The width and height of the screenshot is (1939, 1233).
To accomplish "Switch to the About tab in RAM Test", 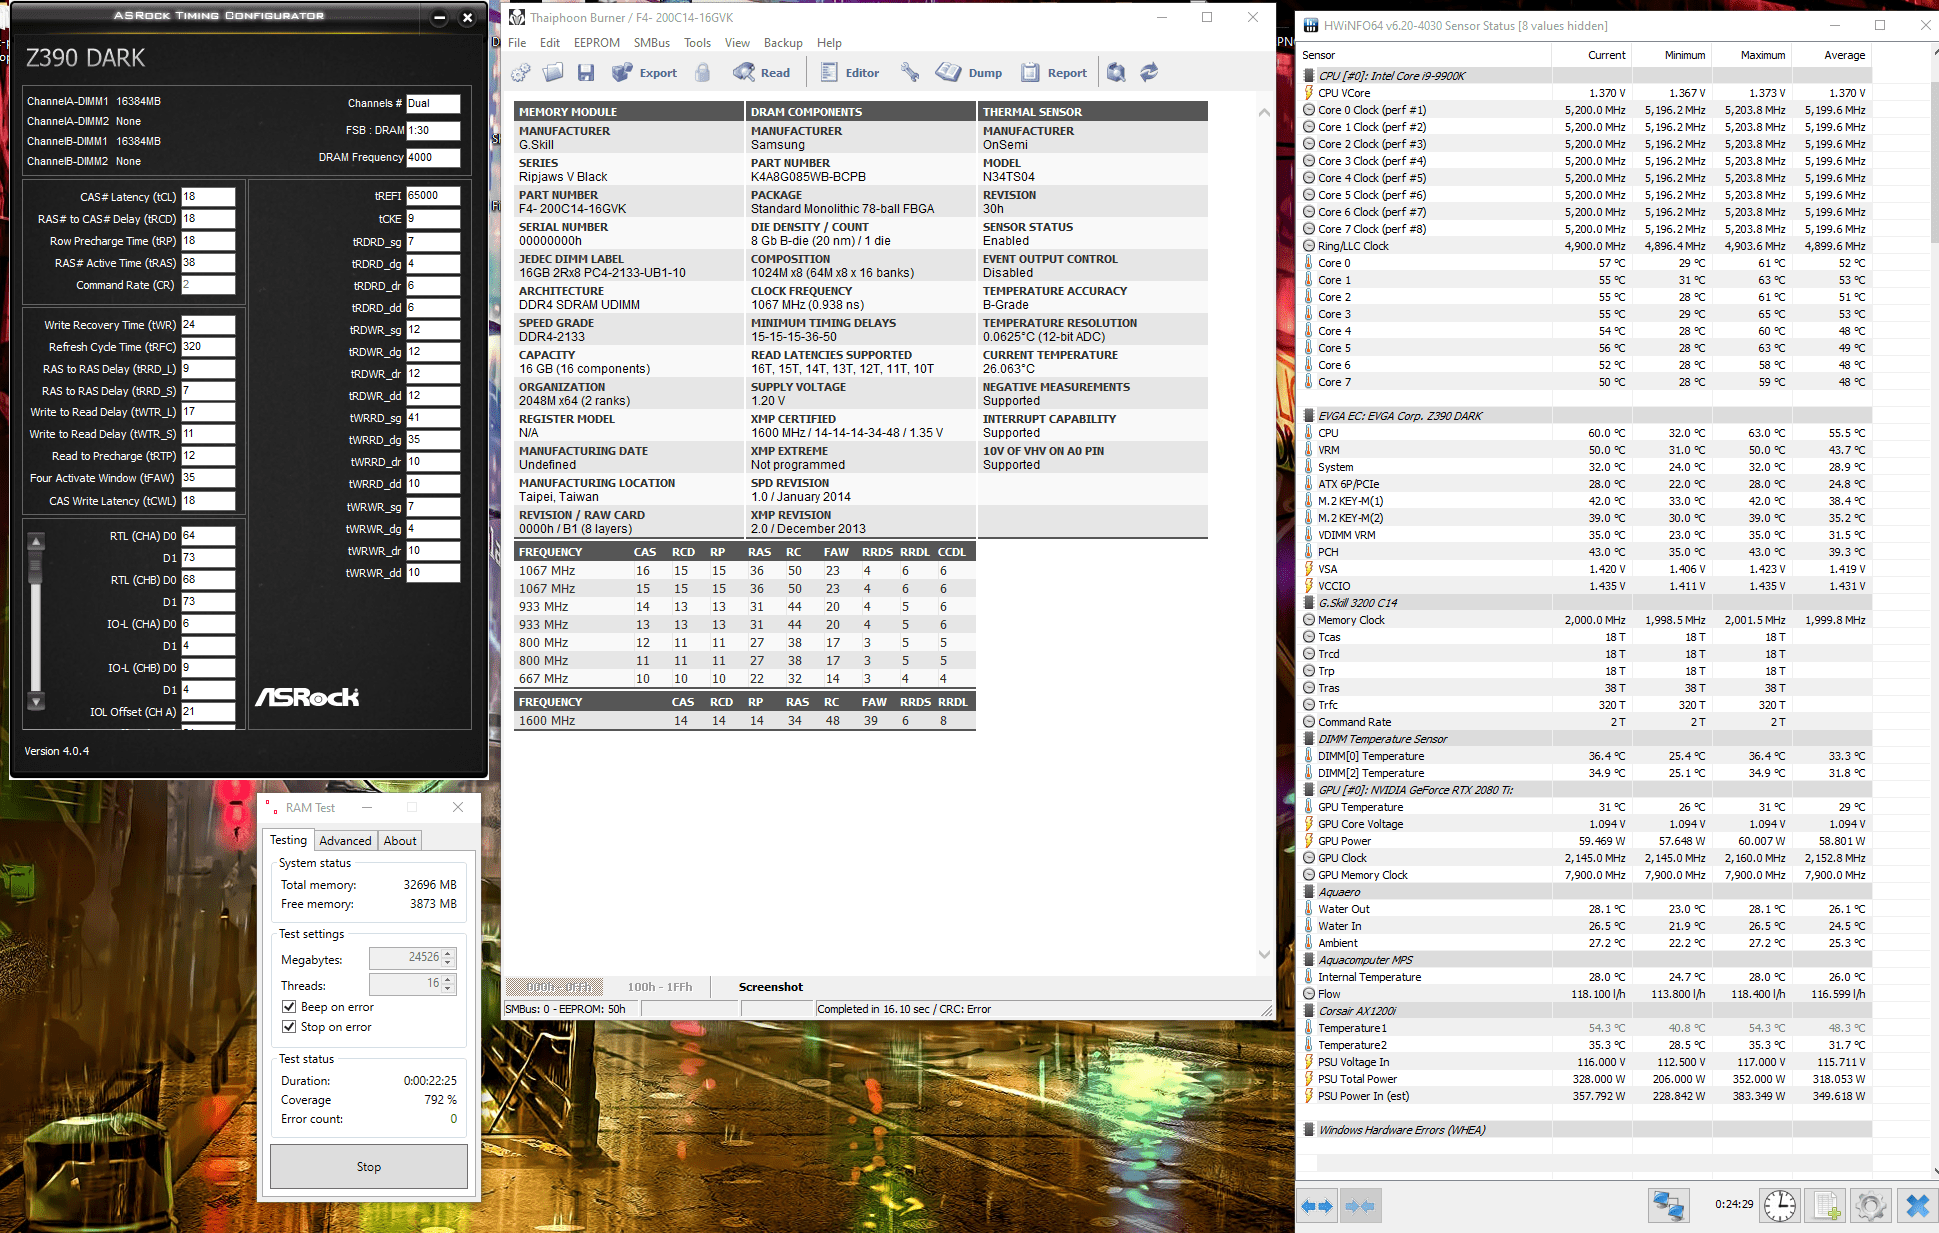I will coord(400,841).
